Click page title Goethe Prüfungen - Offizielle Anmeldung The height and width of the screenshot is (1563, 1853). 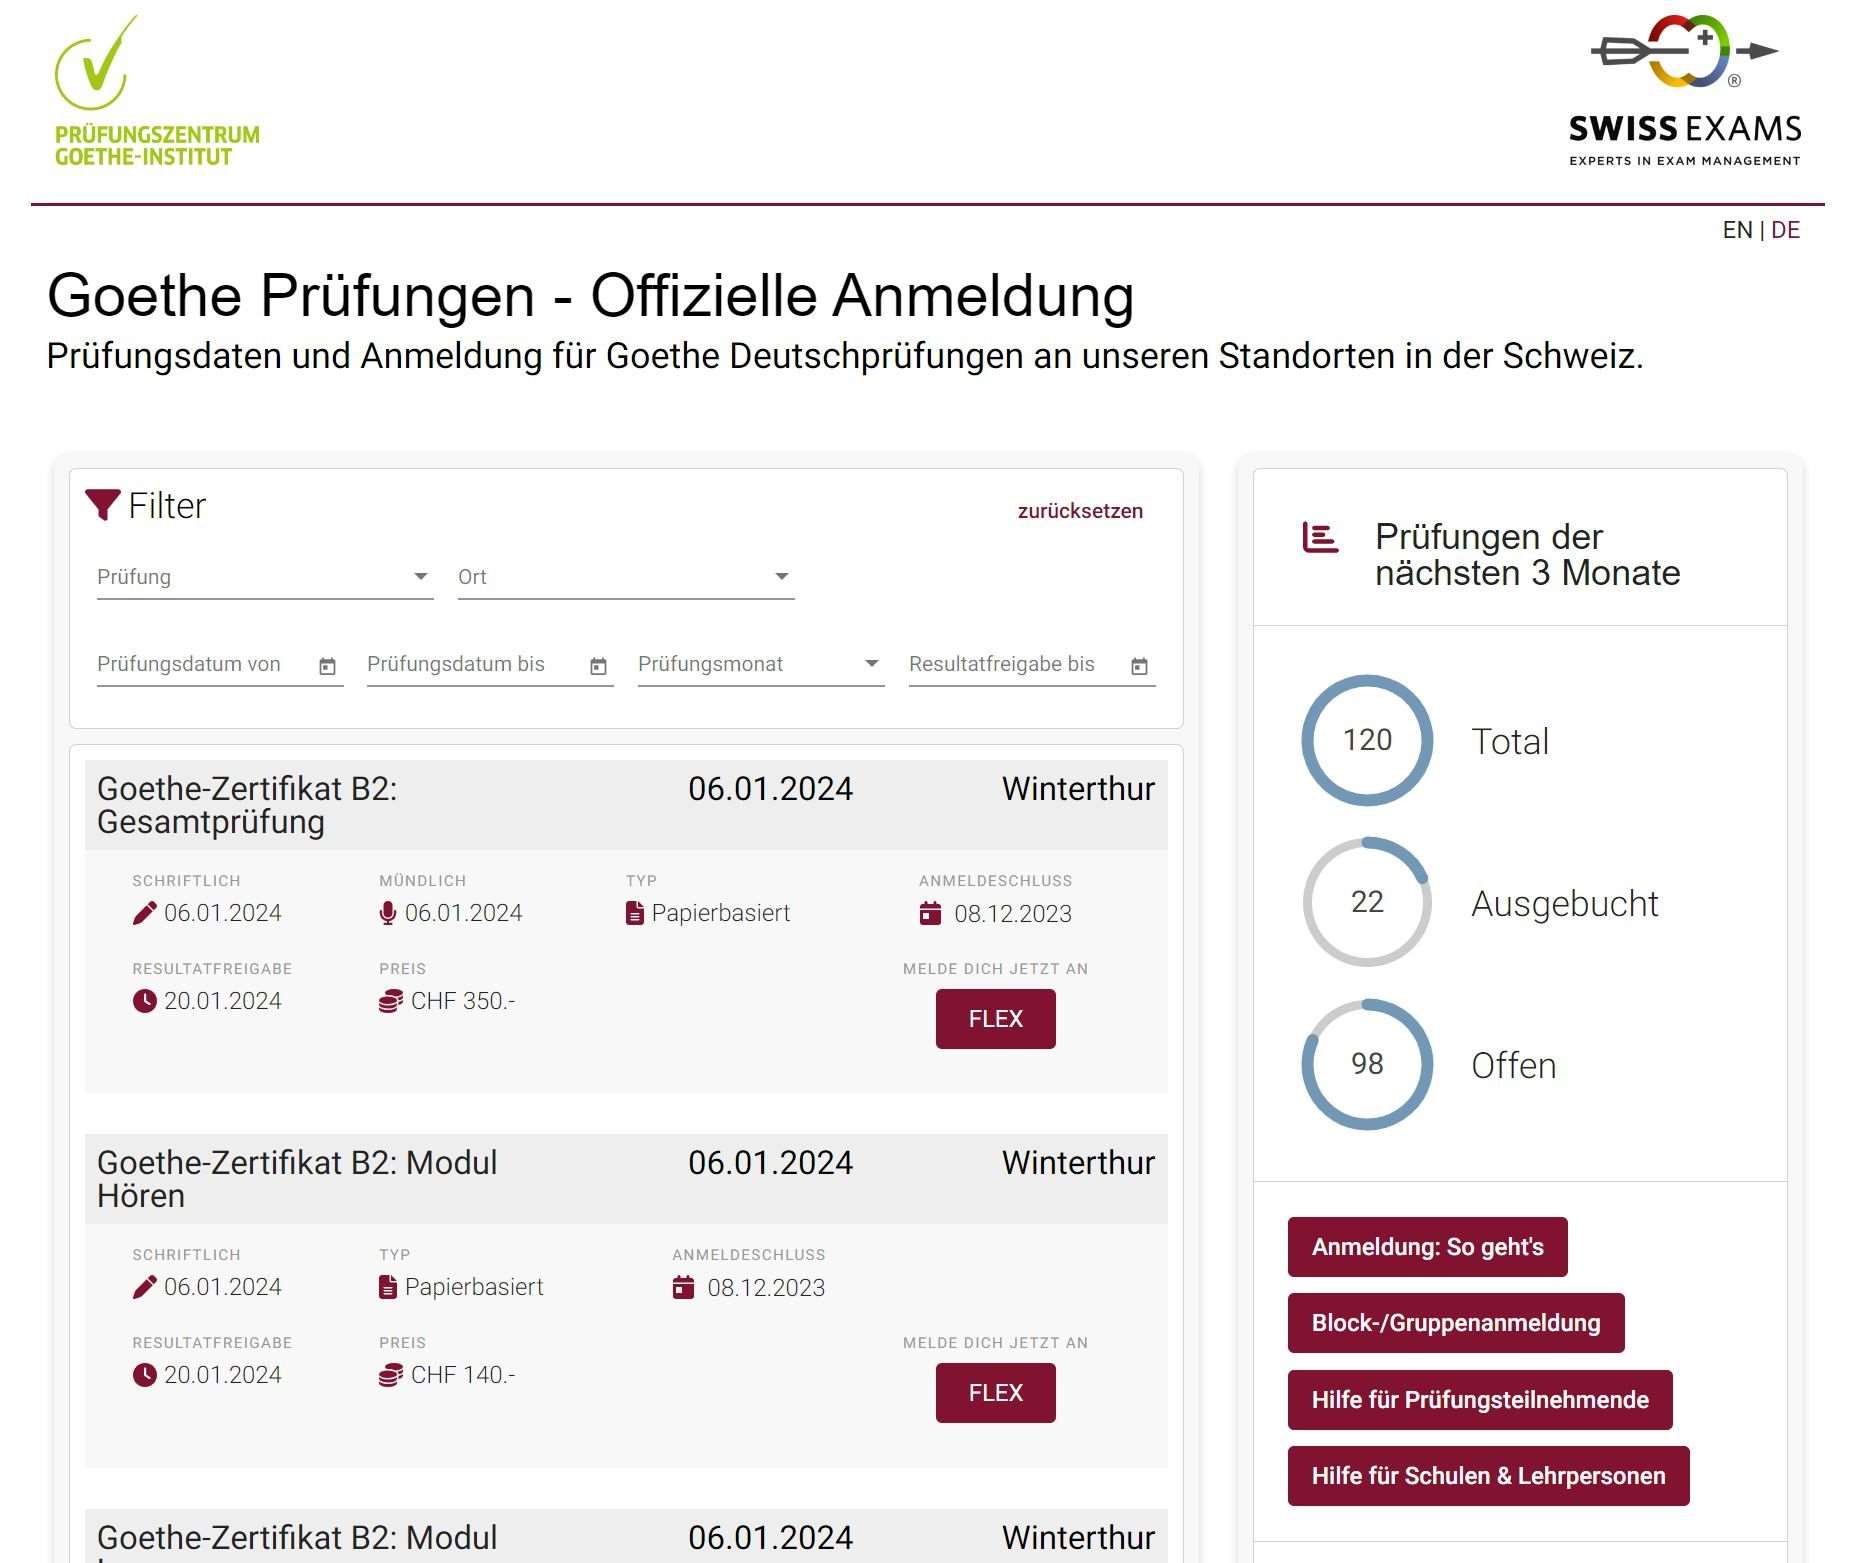pyautogui.click(x=591, y=296)
